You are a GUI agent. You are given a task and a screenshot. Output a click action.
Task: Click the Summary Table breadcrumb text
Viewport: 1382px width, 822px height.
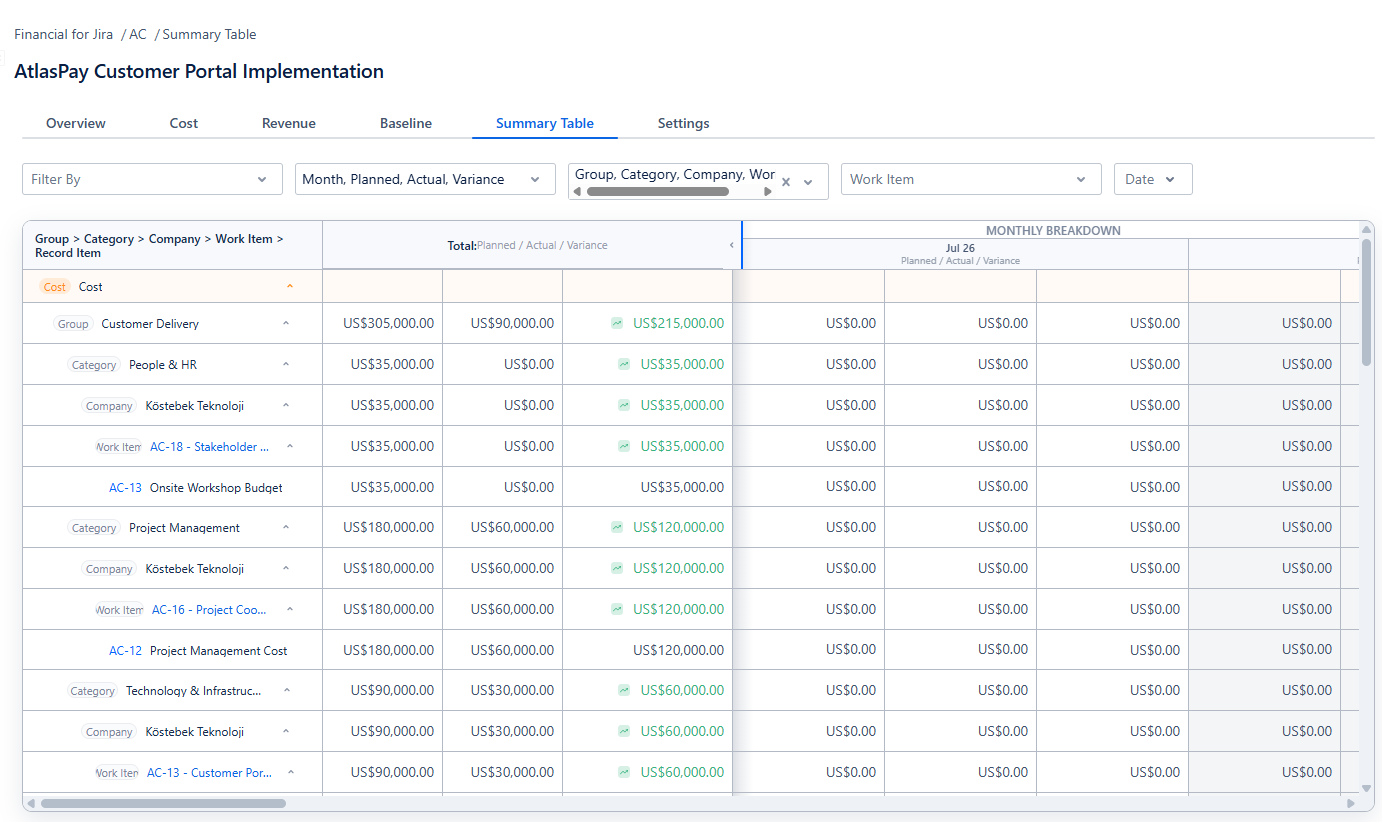(x=209, y=34)
